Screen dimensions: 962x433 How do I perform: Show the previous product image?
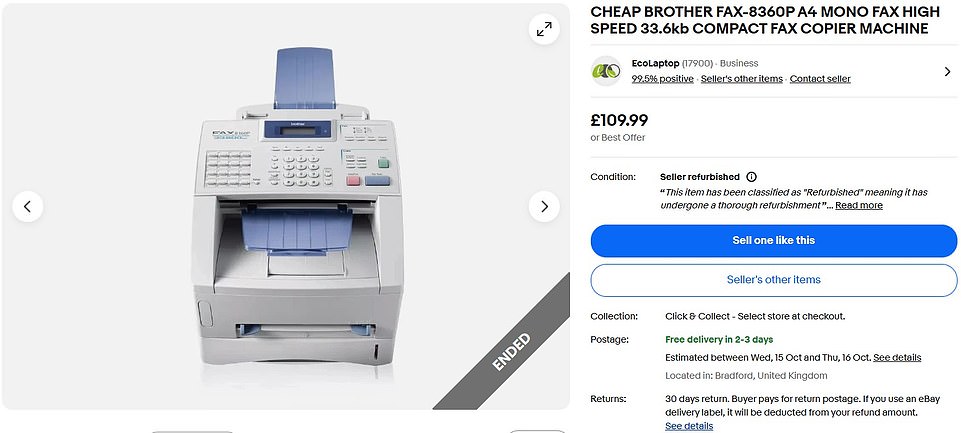[x=28, y=207]
